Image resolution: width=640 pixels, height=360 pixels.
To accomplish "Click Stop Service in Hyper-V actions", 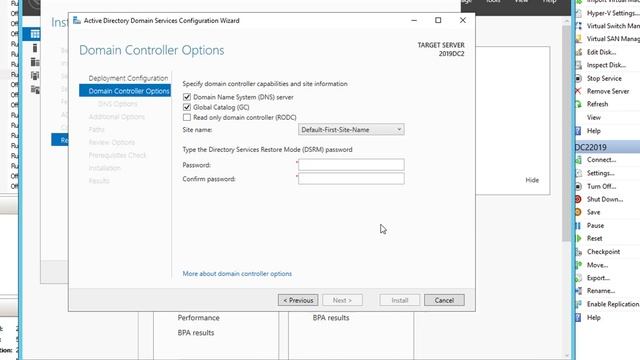I will 604,78.
